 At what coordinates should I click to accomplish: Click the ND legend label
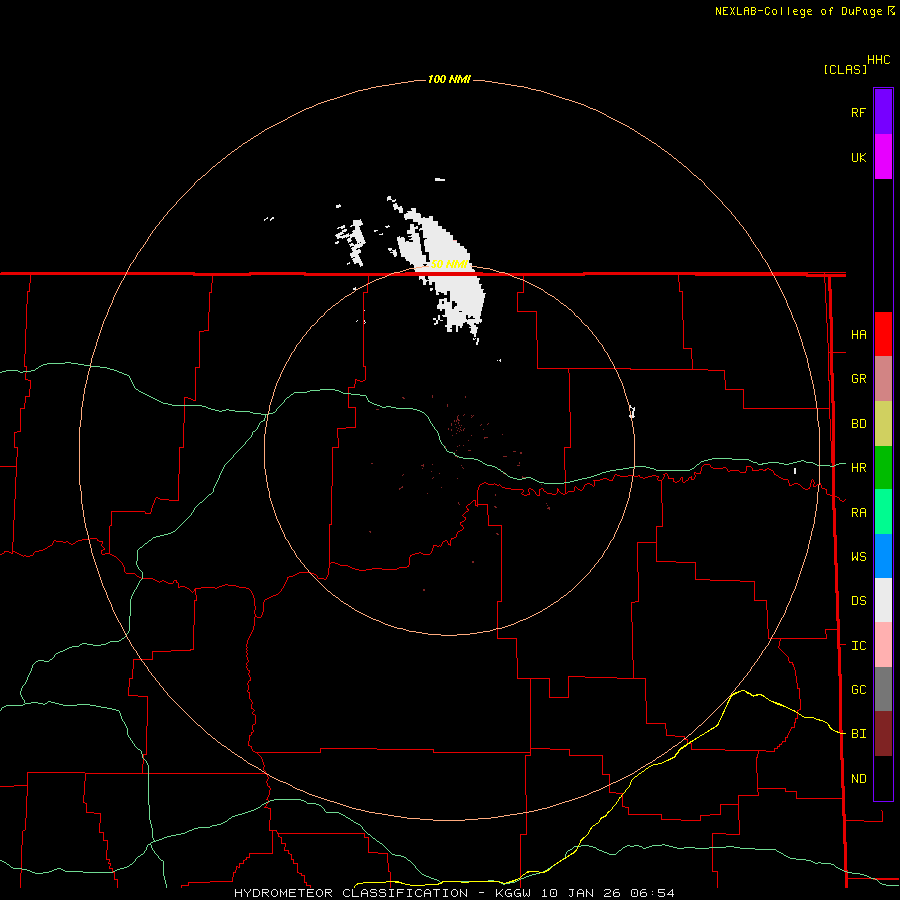tap(858, 779)
